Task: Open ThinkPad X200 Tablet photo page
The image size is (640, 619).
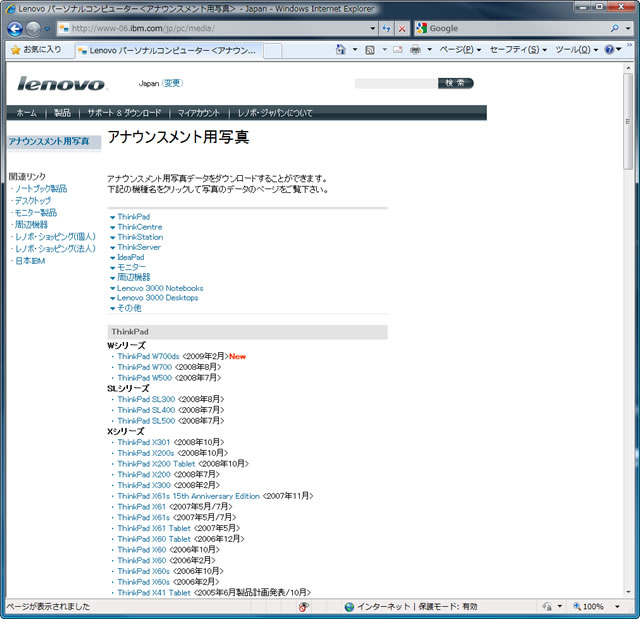Action: (x=156, y=464)
